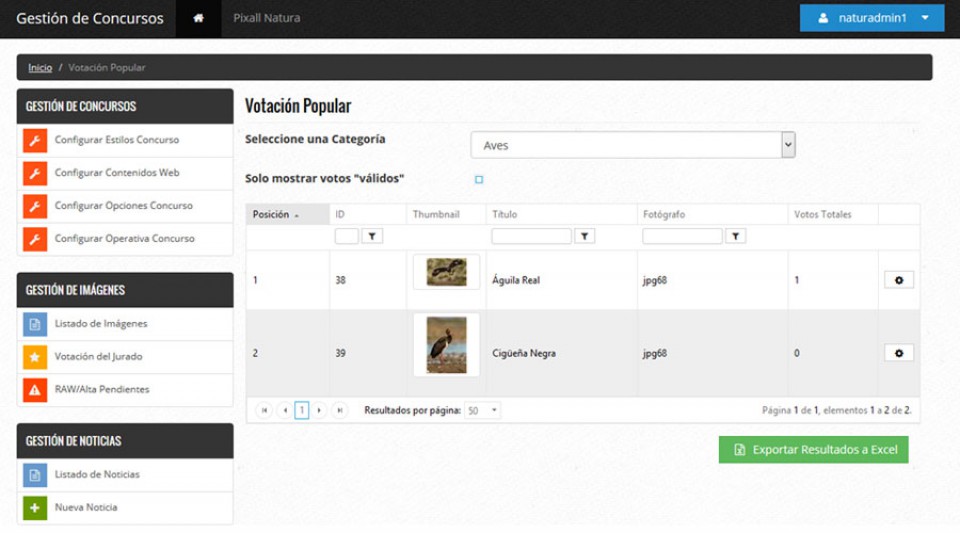Click the Fotógrafo column filter icon
Viewport: 960px width, 533px height.
click(735, 236)
